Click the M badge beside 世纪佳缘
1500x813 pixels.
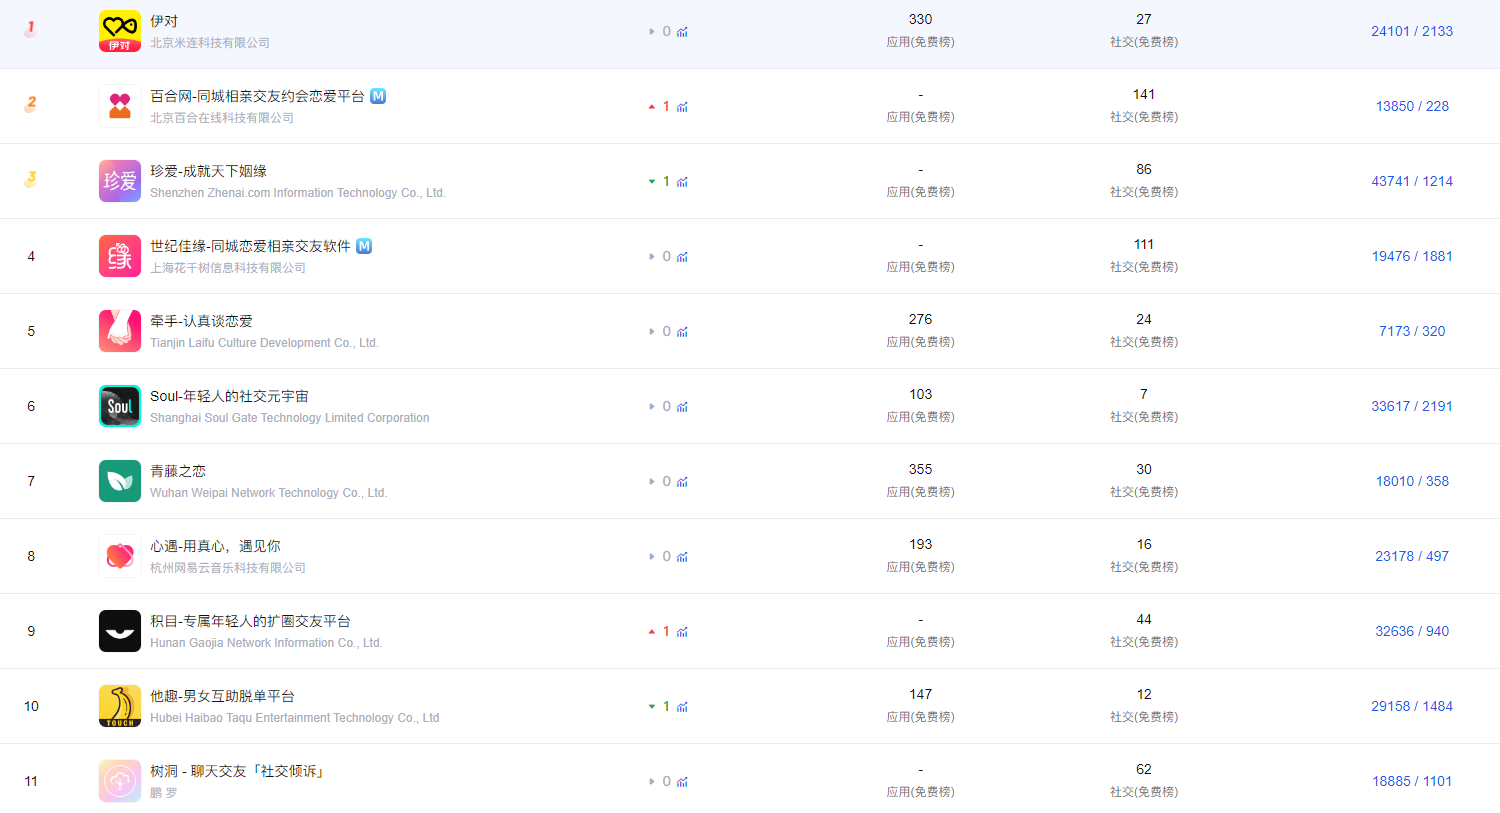364,246
